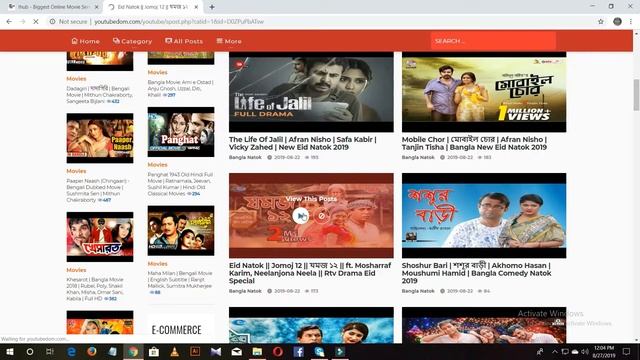This screenshot has height=360, width=640.
Task: Open the Maha Milan Bengali Movie description
Action: 180,282
